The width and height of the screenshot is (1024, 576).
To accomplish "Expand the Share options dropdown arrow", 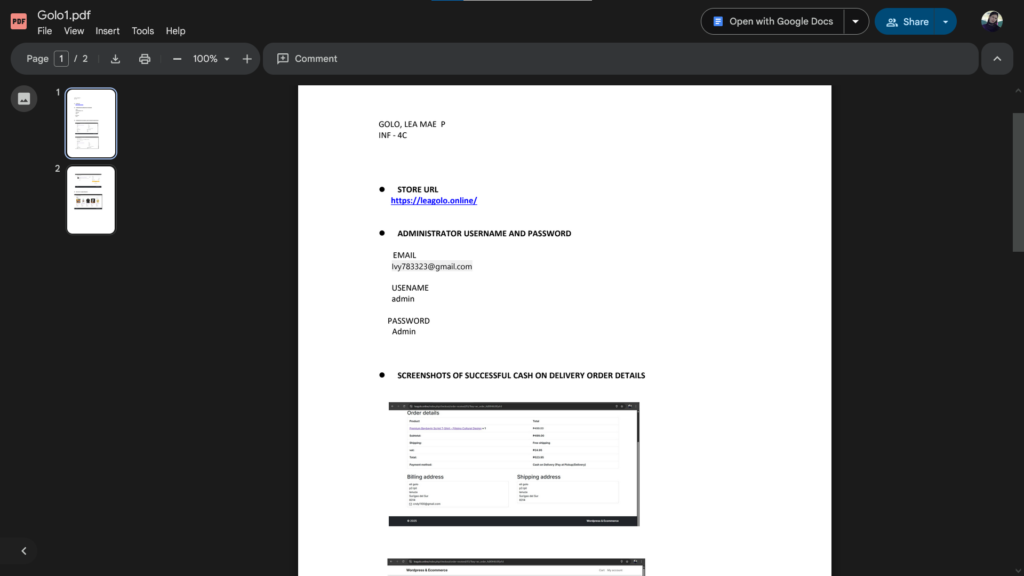I will [945, 22].
